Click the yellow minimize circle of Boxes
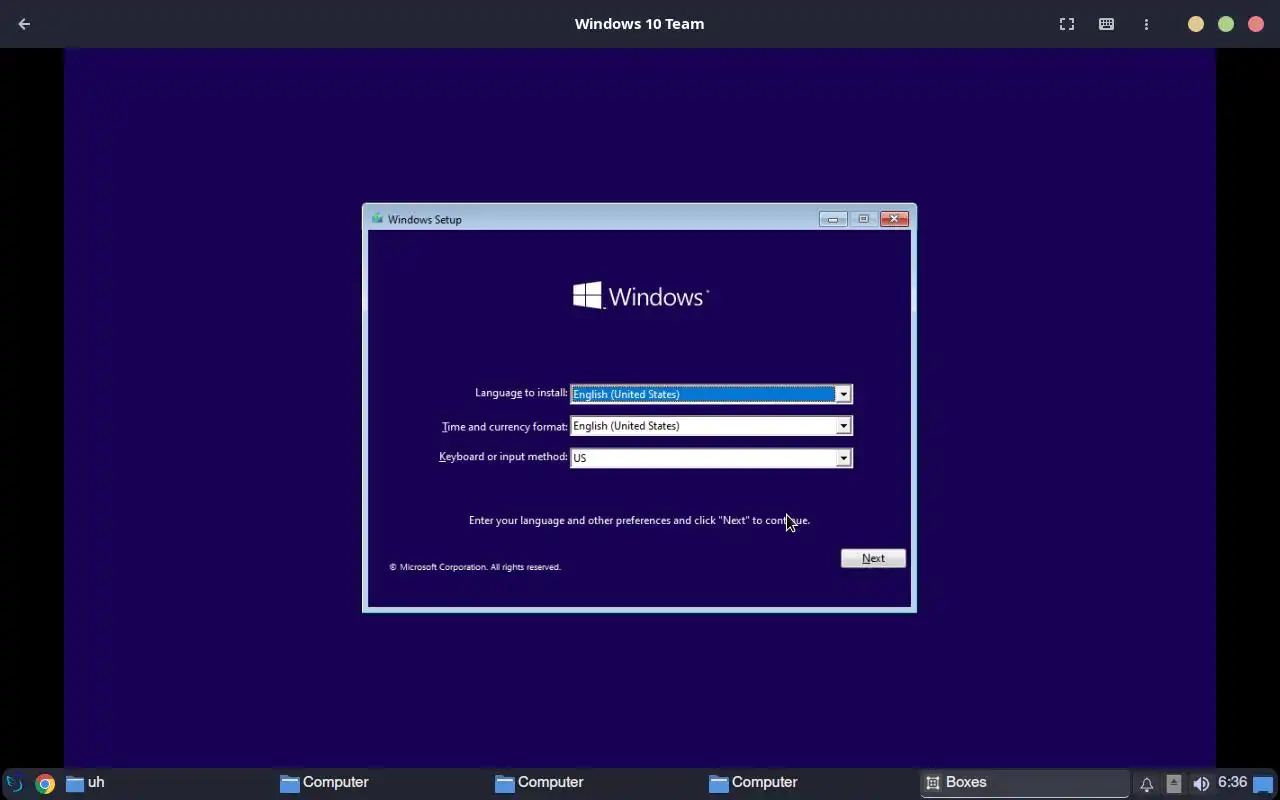Image resolution: width=1280 pixels, height=800 pixels. tap(1196, 24)
